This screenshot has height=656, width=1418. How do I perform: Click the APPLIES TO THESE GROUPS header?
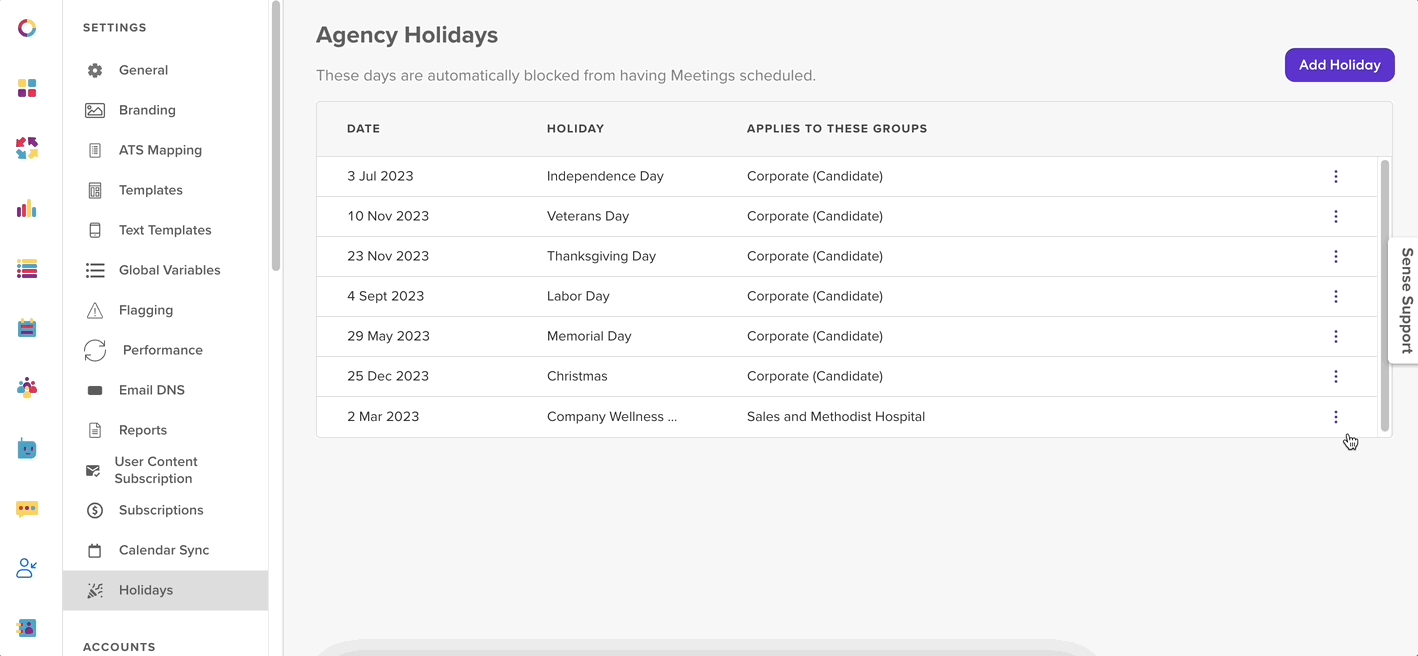coord(837,129)
